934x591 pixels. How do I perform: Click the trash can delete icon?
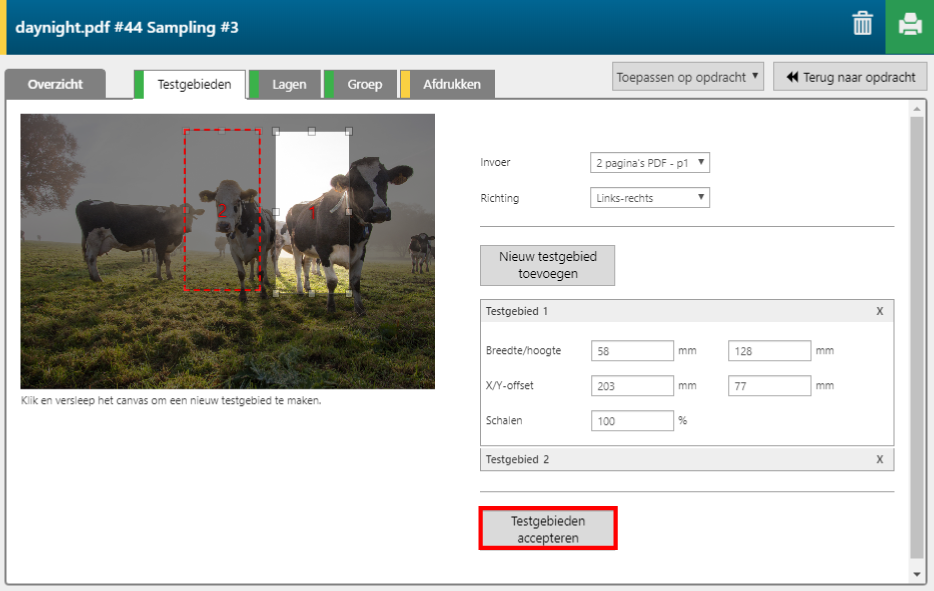coord(862,25)
